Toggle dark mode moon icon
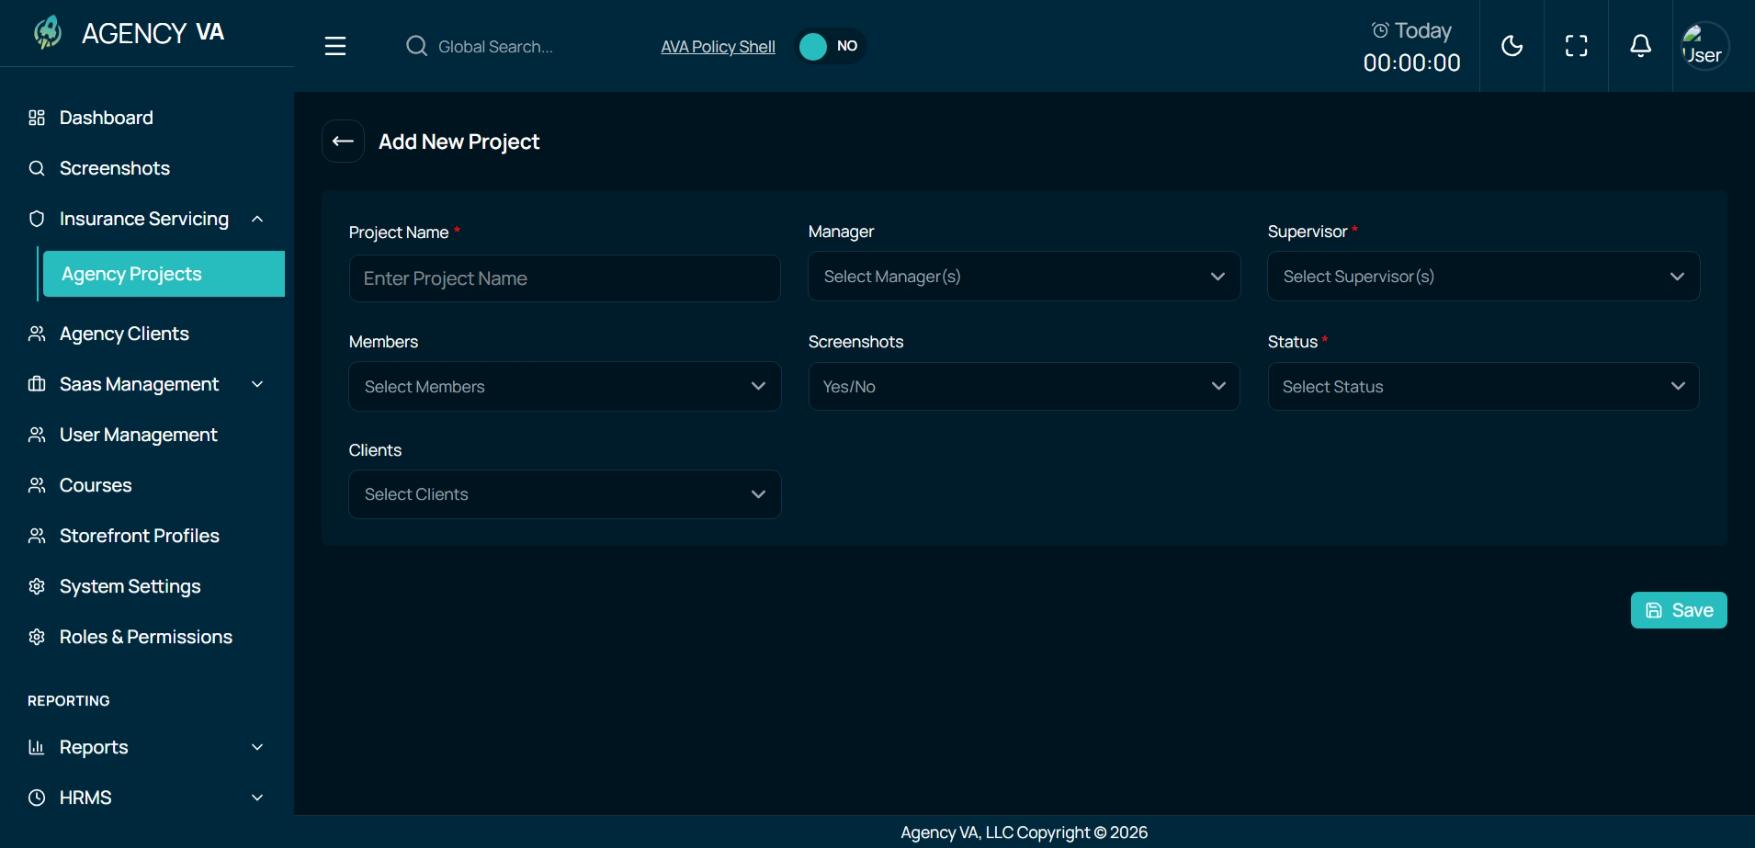1755x848 pixels. point(1512,46)
